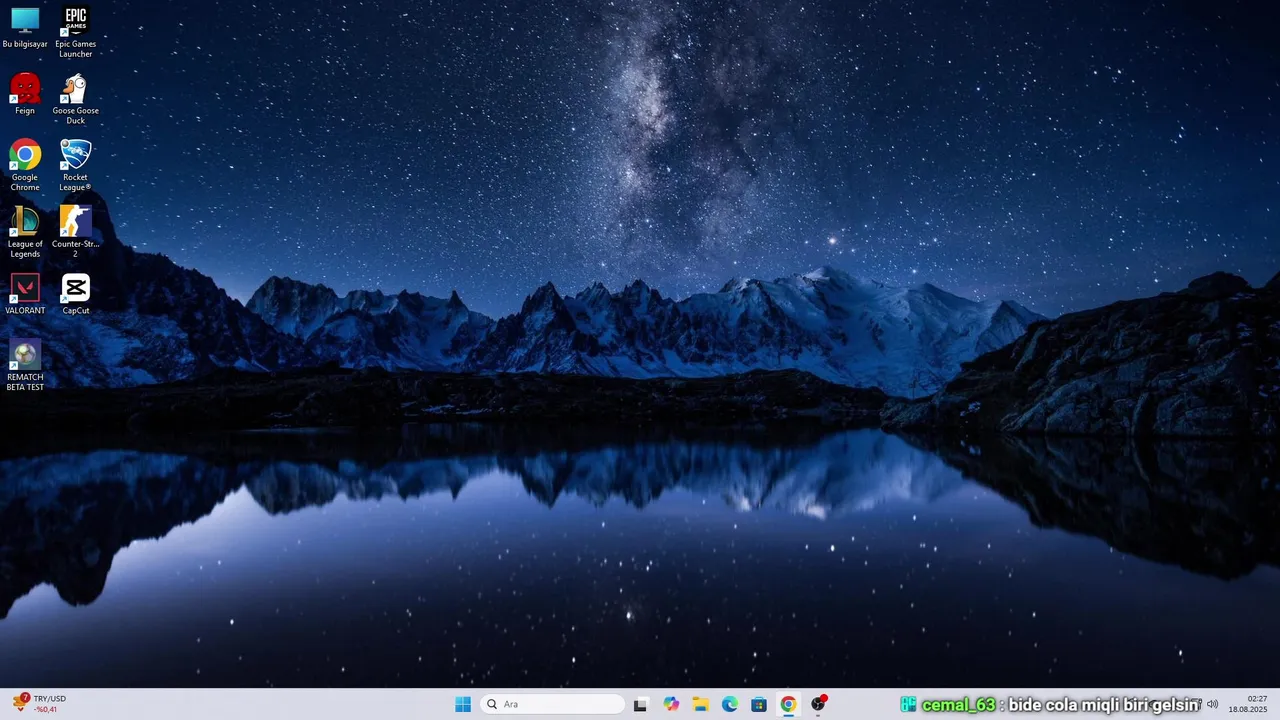Select the Epic Games Launcher shortcut
Screen dimensions: 1280x720
(x=75, y=32)
